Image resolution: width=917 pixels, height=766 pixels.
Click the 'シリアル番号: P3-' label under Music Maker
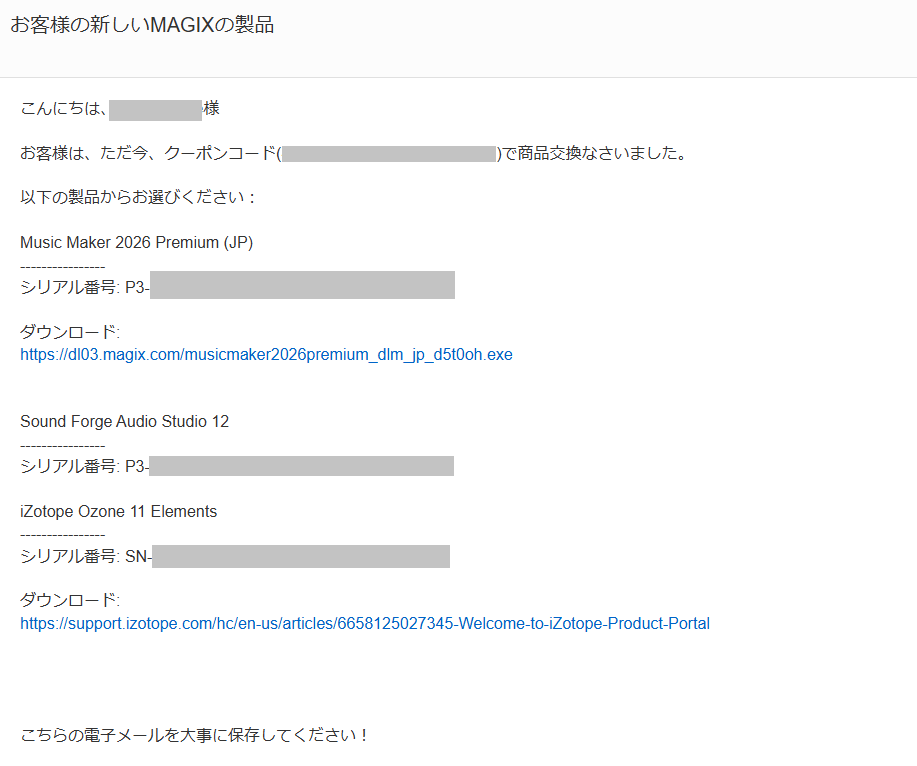84,288
